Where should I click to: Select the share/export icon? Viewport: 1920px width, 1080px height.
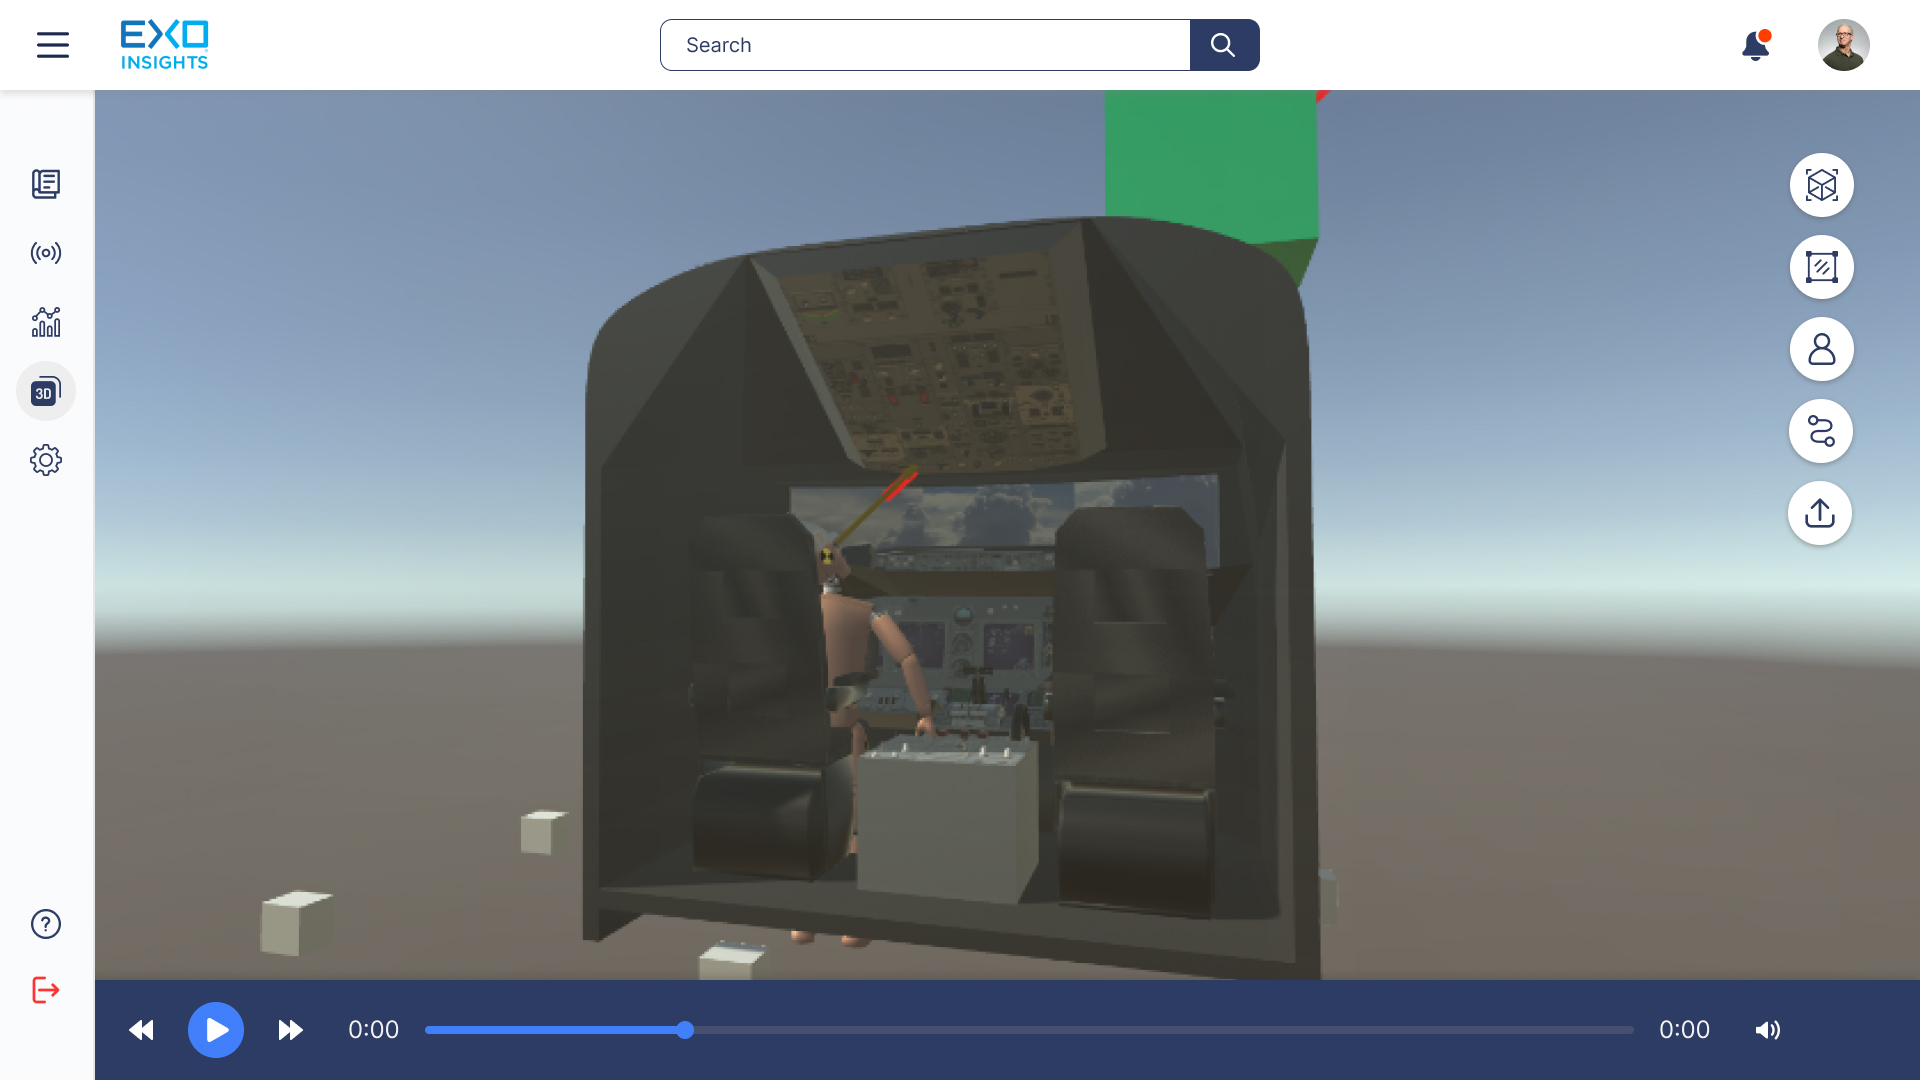point(1820,512)
